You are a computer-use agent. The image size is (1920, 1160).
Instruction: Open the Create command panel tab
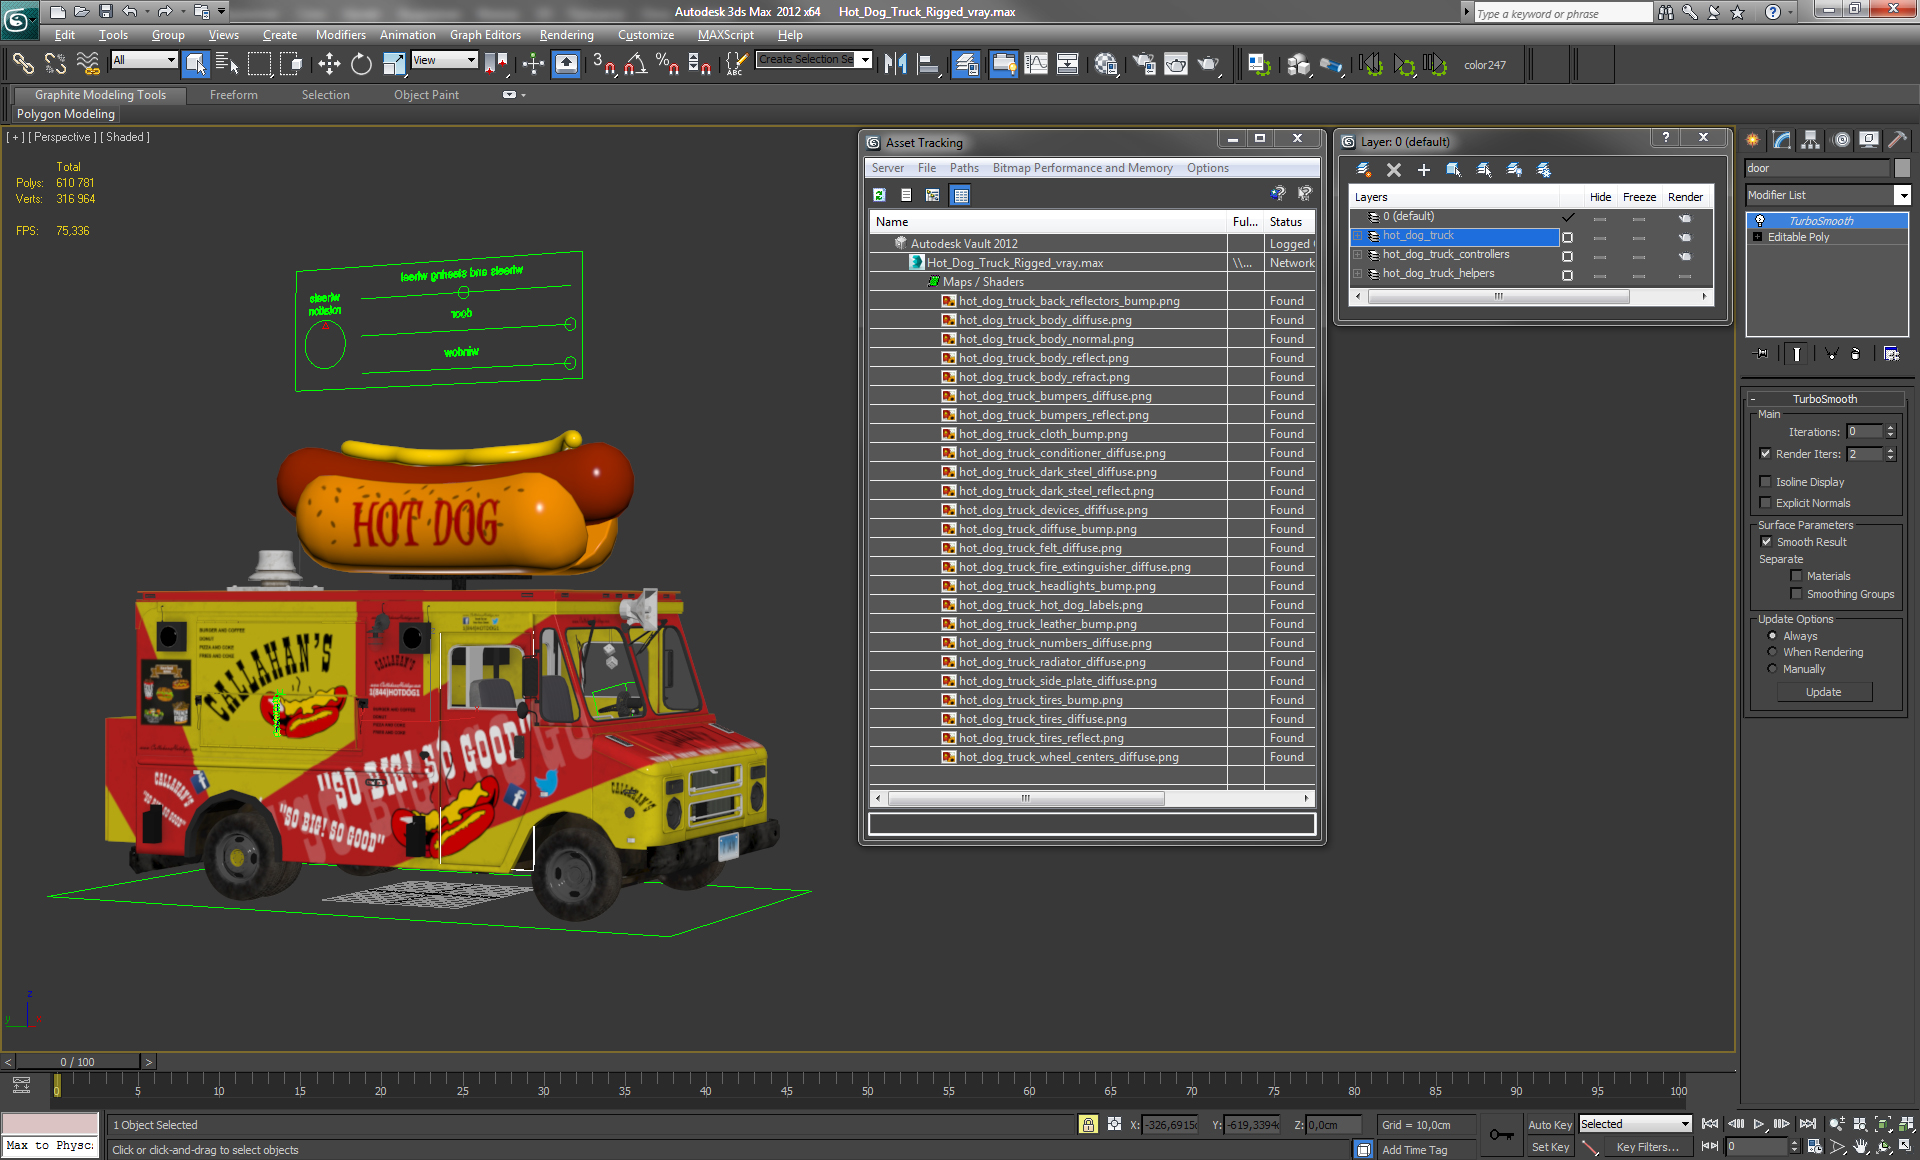[x=1753, y=140]
